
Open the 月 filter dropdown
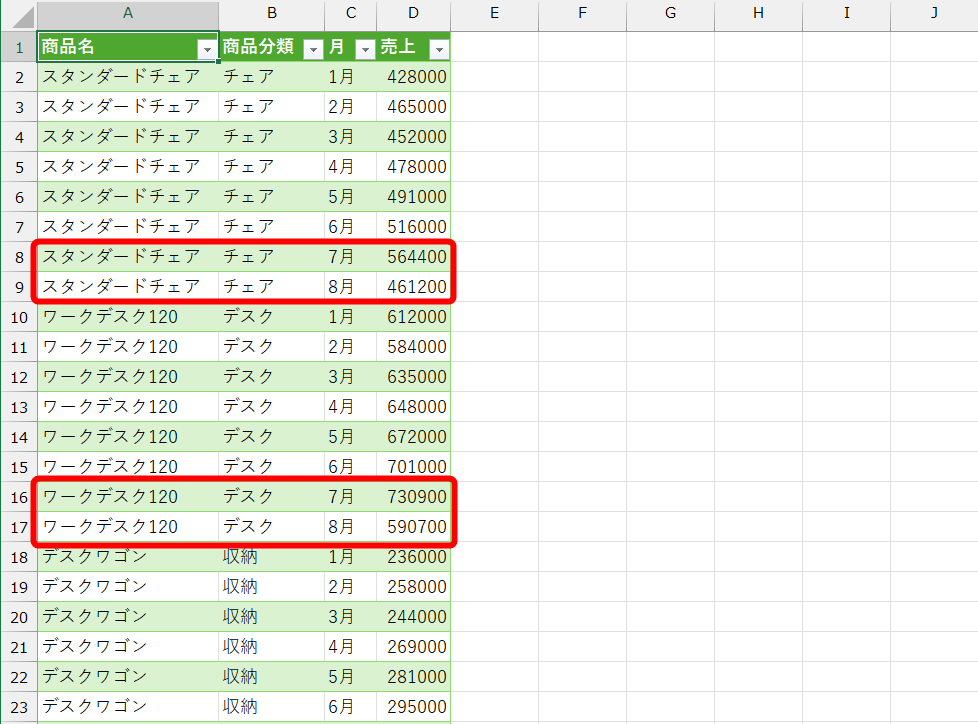[366, 49]
